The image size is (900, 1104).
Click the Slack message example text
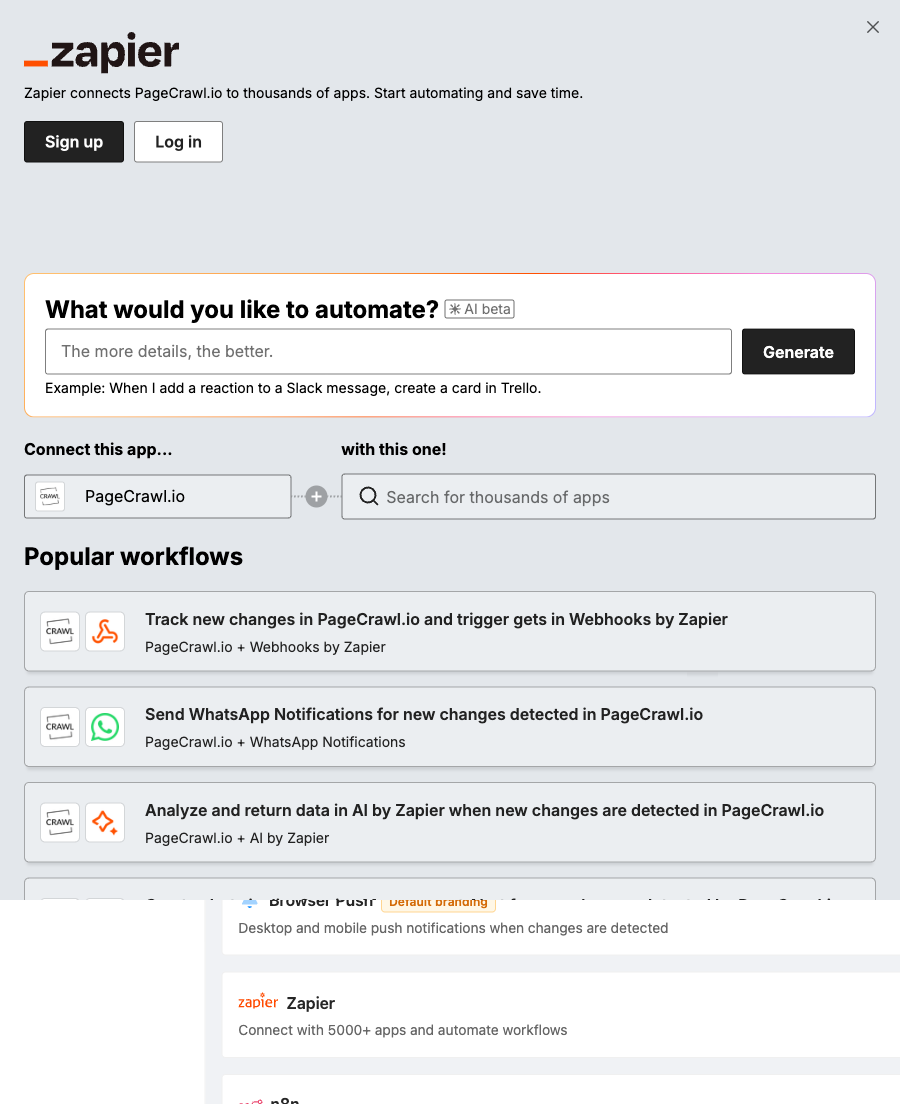tap(293, 388)
